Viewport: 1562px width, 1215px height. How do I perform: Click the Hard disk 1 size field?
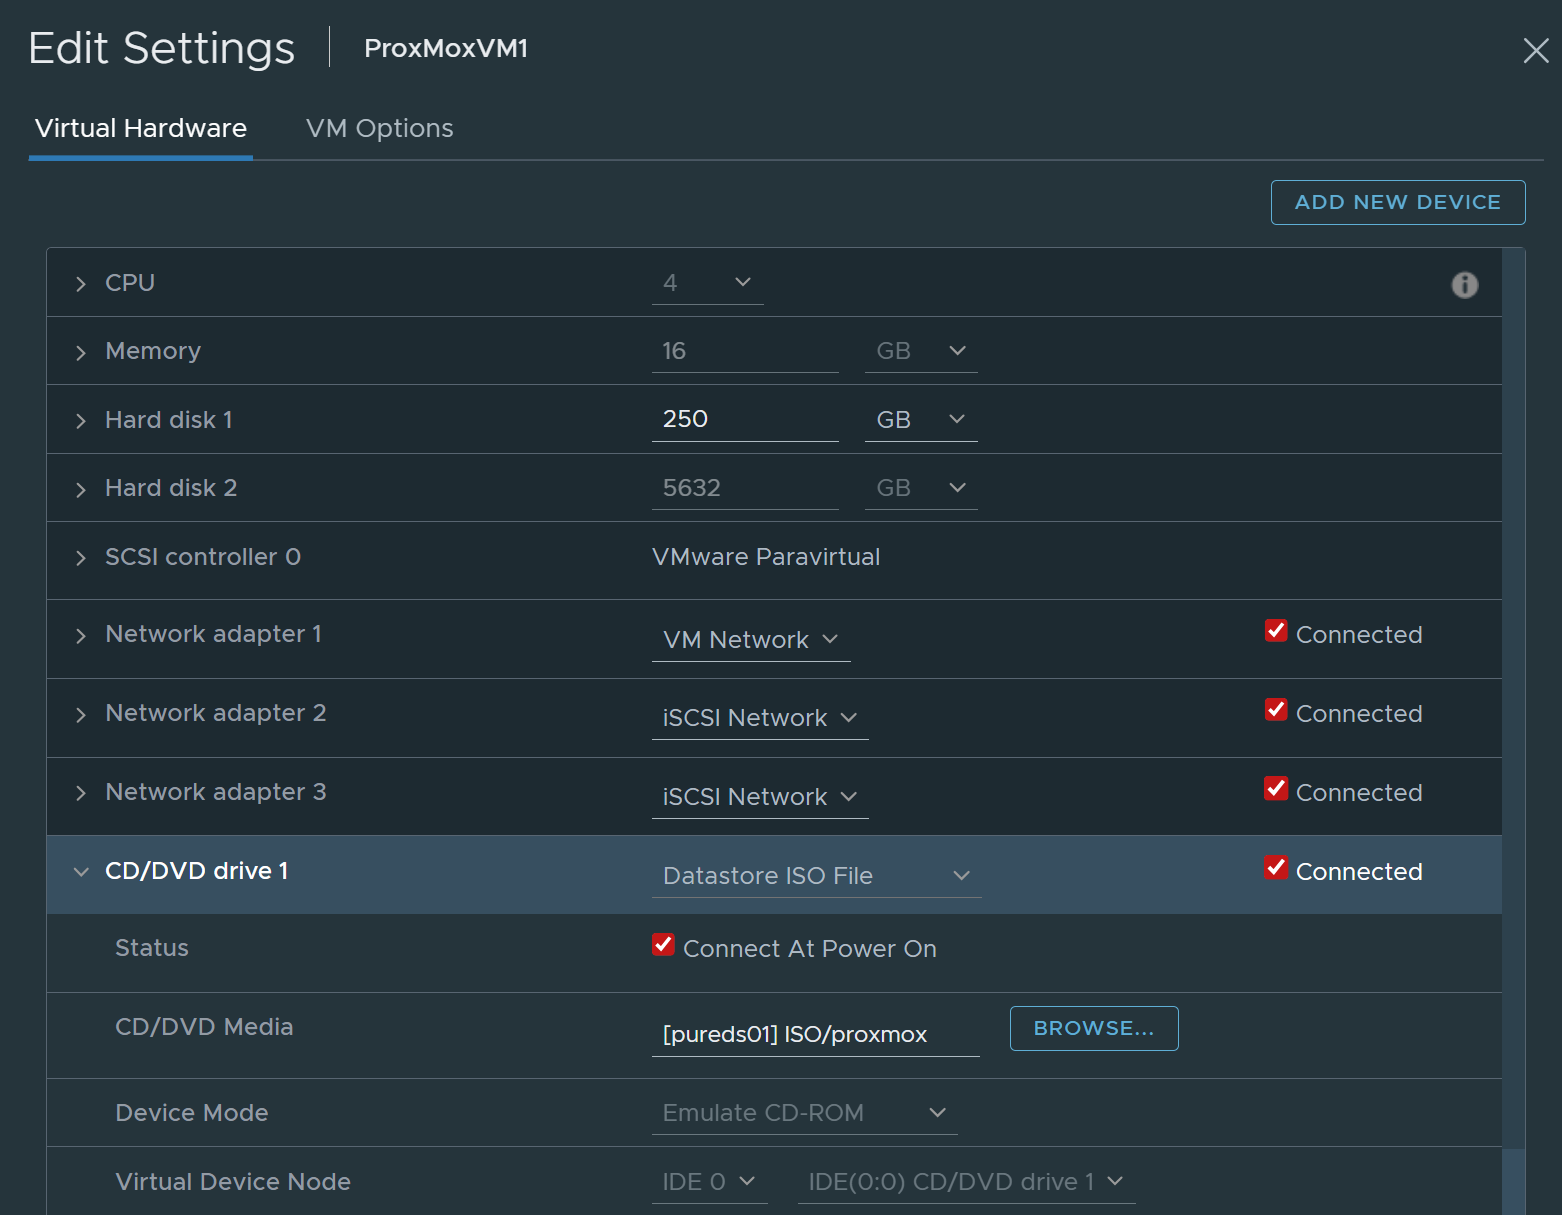[744, 420]
